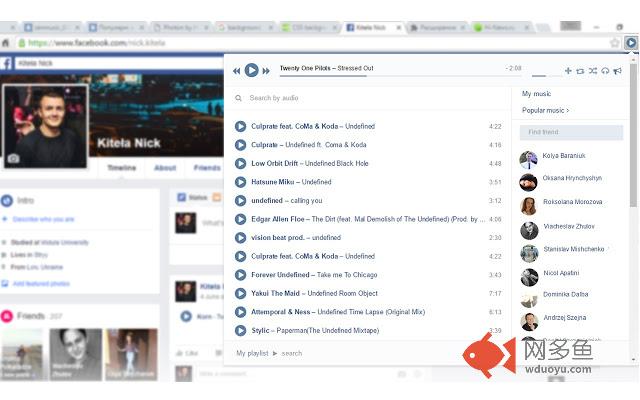Click the play icon in the Facebook post

186,316
